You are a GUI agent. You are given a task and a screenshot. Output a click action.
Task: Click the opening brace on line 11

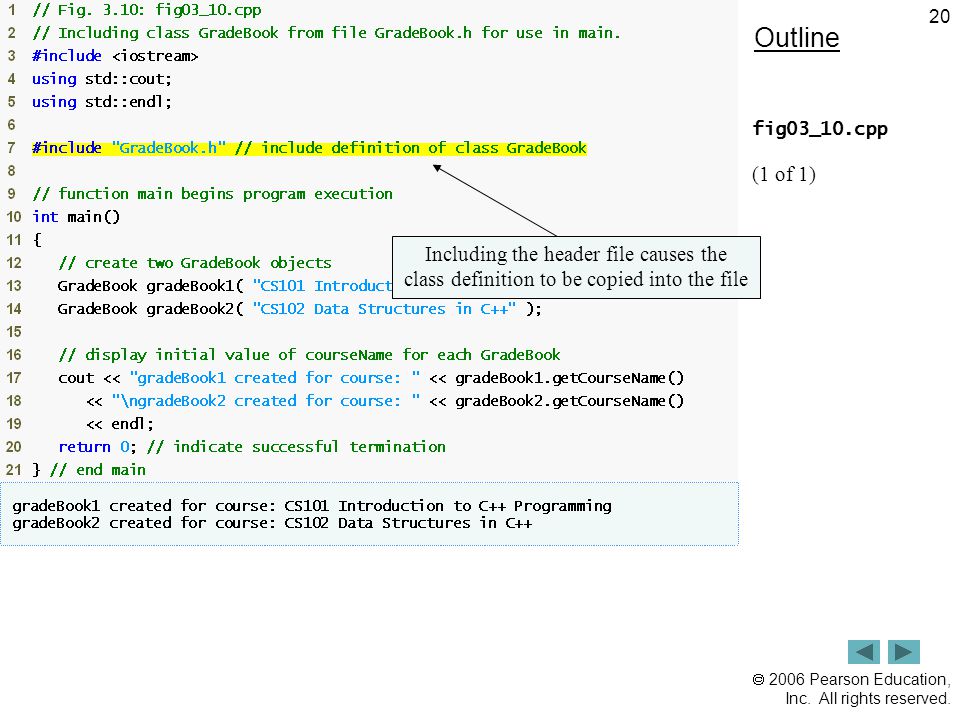click(37, 240)
